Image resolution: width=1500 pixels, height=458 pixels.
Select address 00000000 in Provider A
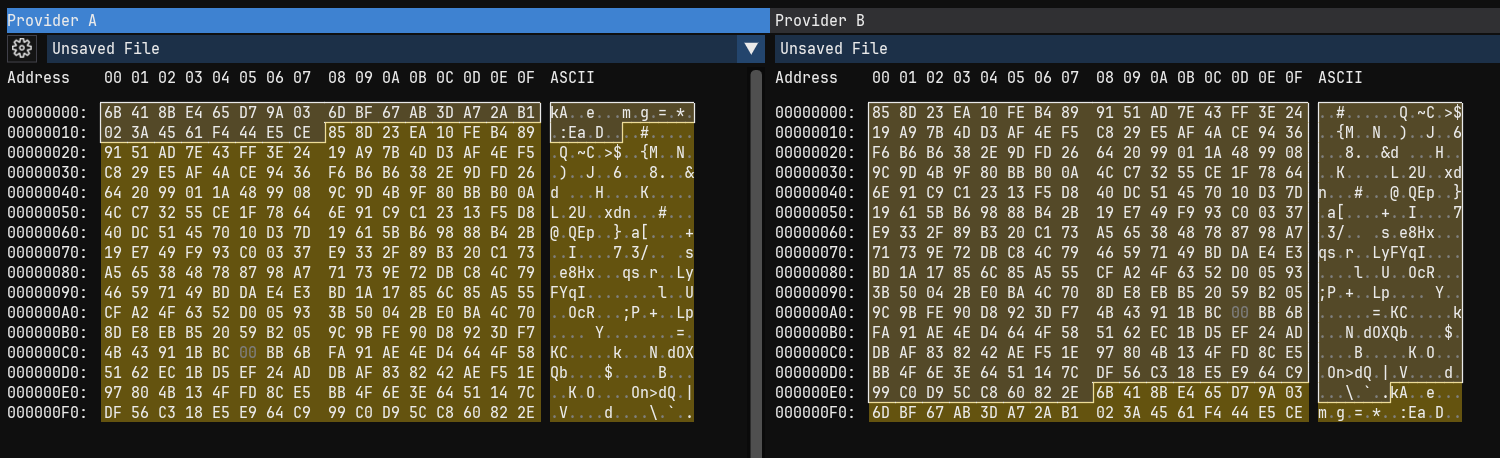pyautogui.click(x=47, y=112)
